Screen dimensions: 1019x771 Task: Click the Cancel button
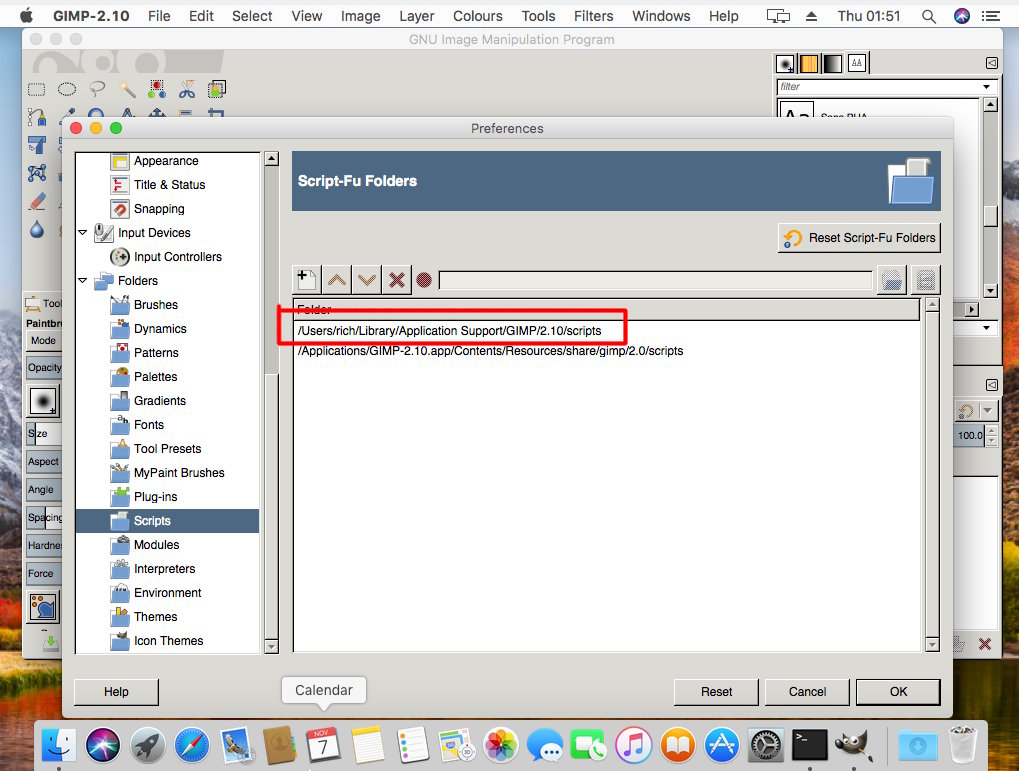(807, 692)
